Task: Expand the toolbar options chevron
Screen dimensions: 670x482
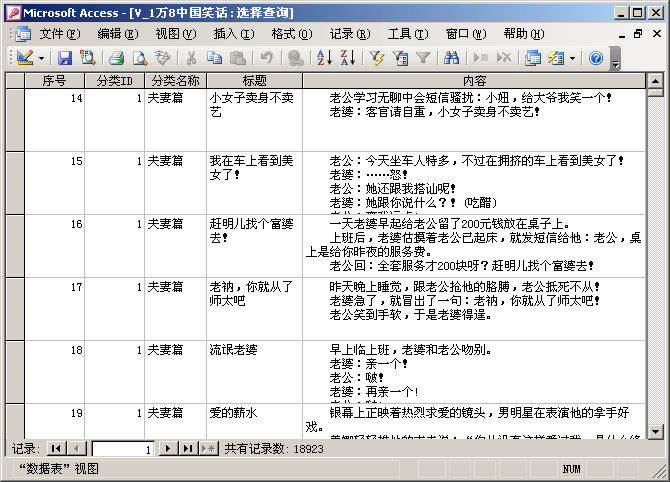Action: [615, 59]
